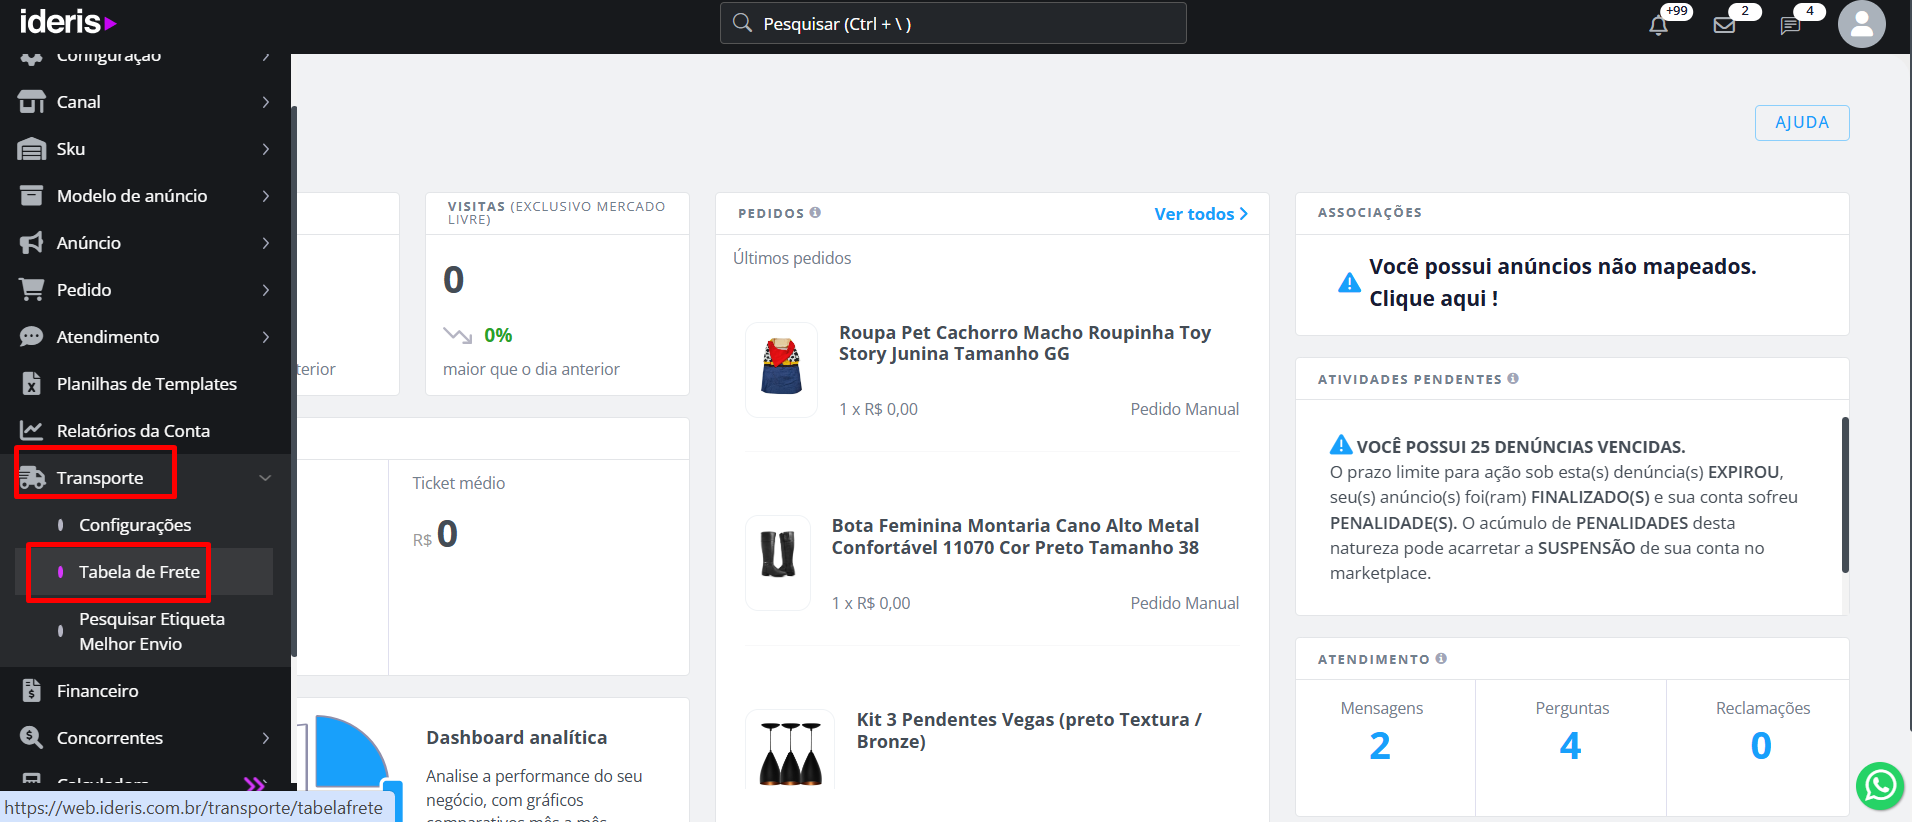Click the Perguntas count 4
This screenshot has height=822, width=1912.
[1571, 746]
